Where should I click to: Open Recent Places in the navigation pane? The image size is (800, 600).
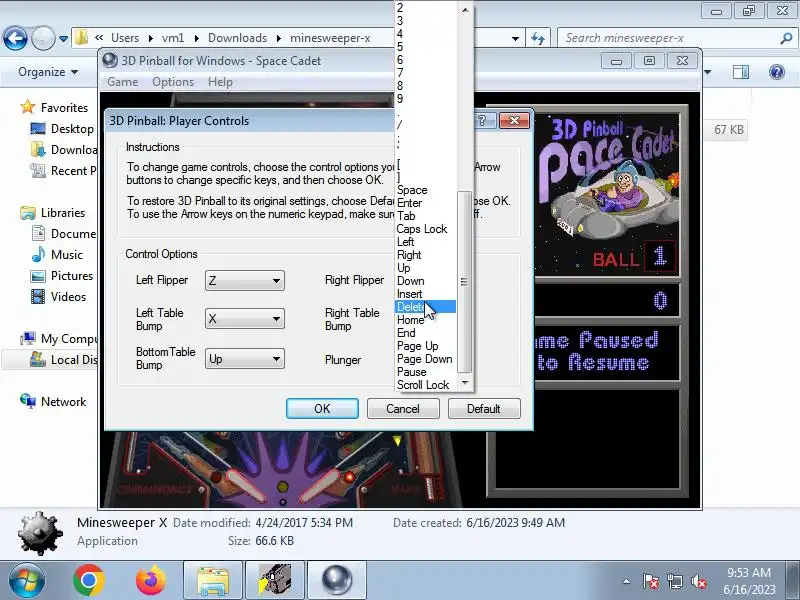click(63, 170)
